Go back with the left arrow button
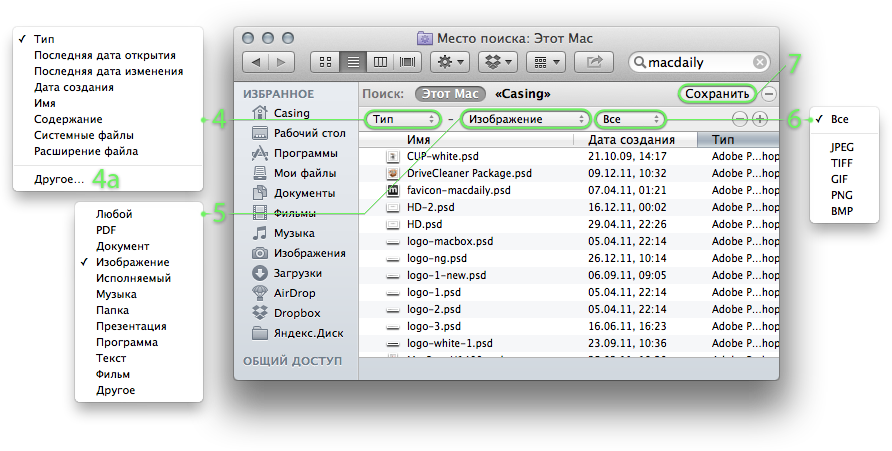 pyautogui.click(x=256, y=62)
